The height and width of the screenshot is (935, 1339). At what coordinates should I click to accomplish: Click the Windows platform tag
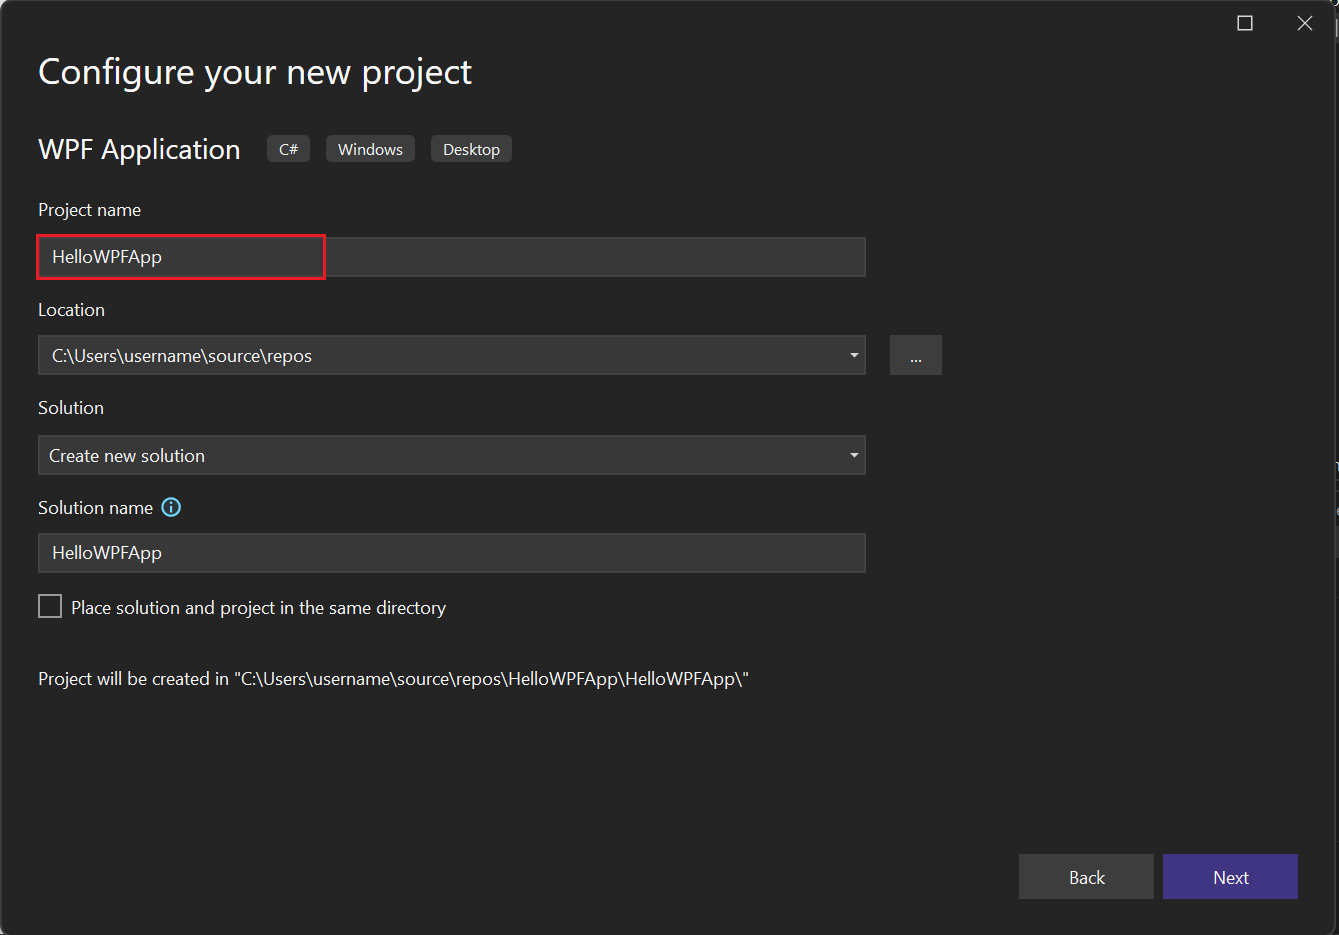pos(370,149)
